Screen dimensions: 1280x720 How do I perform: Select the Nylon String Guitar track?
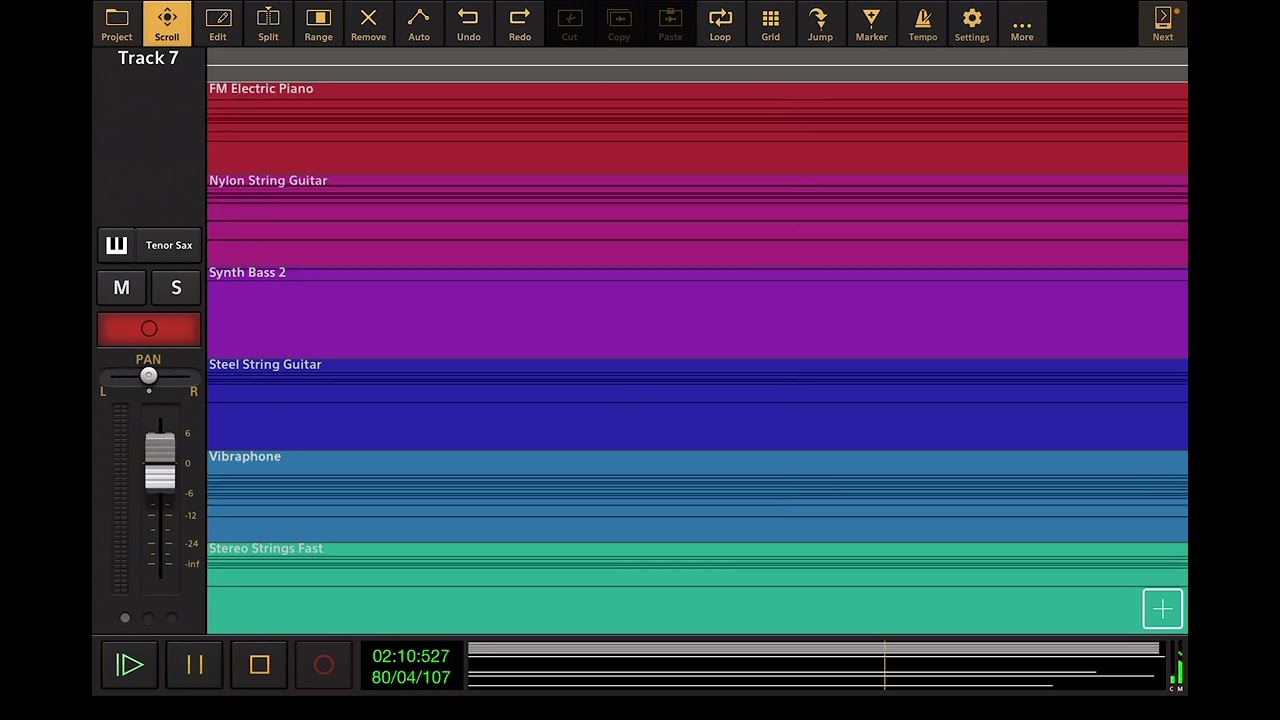pos(697,220)
